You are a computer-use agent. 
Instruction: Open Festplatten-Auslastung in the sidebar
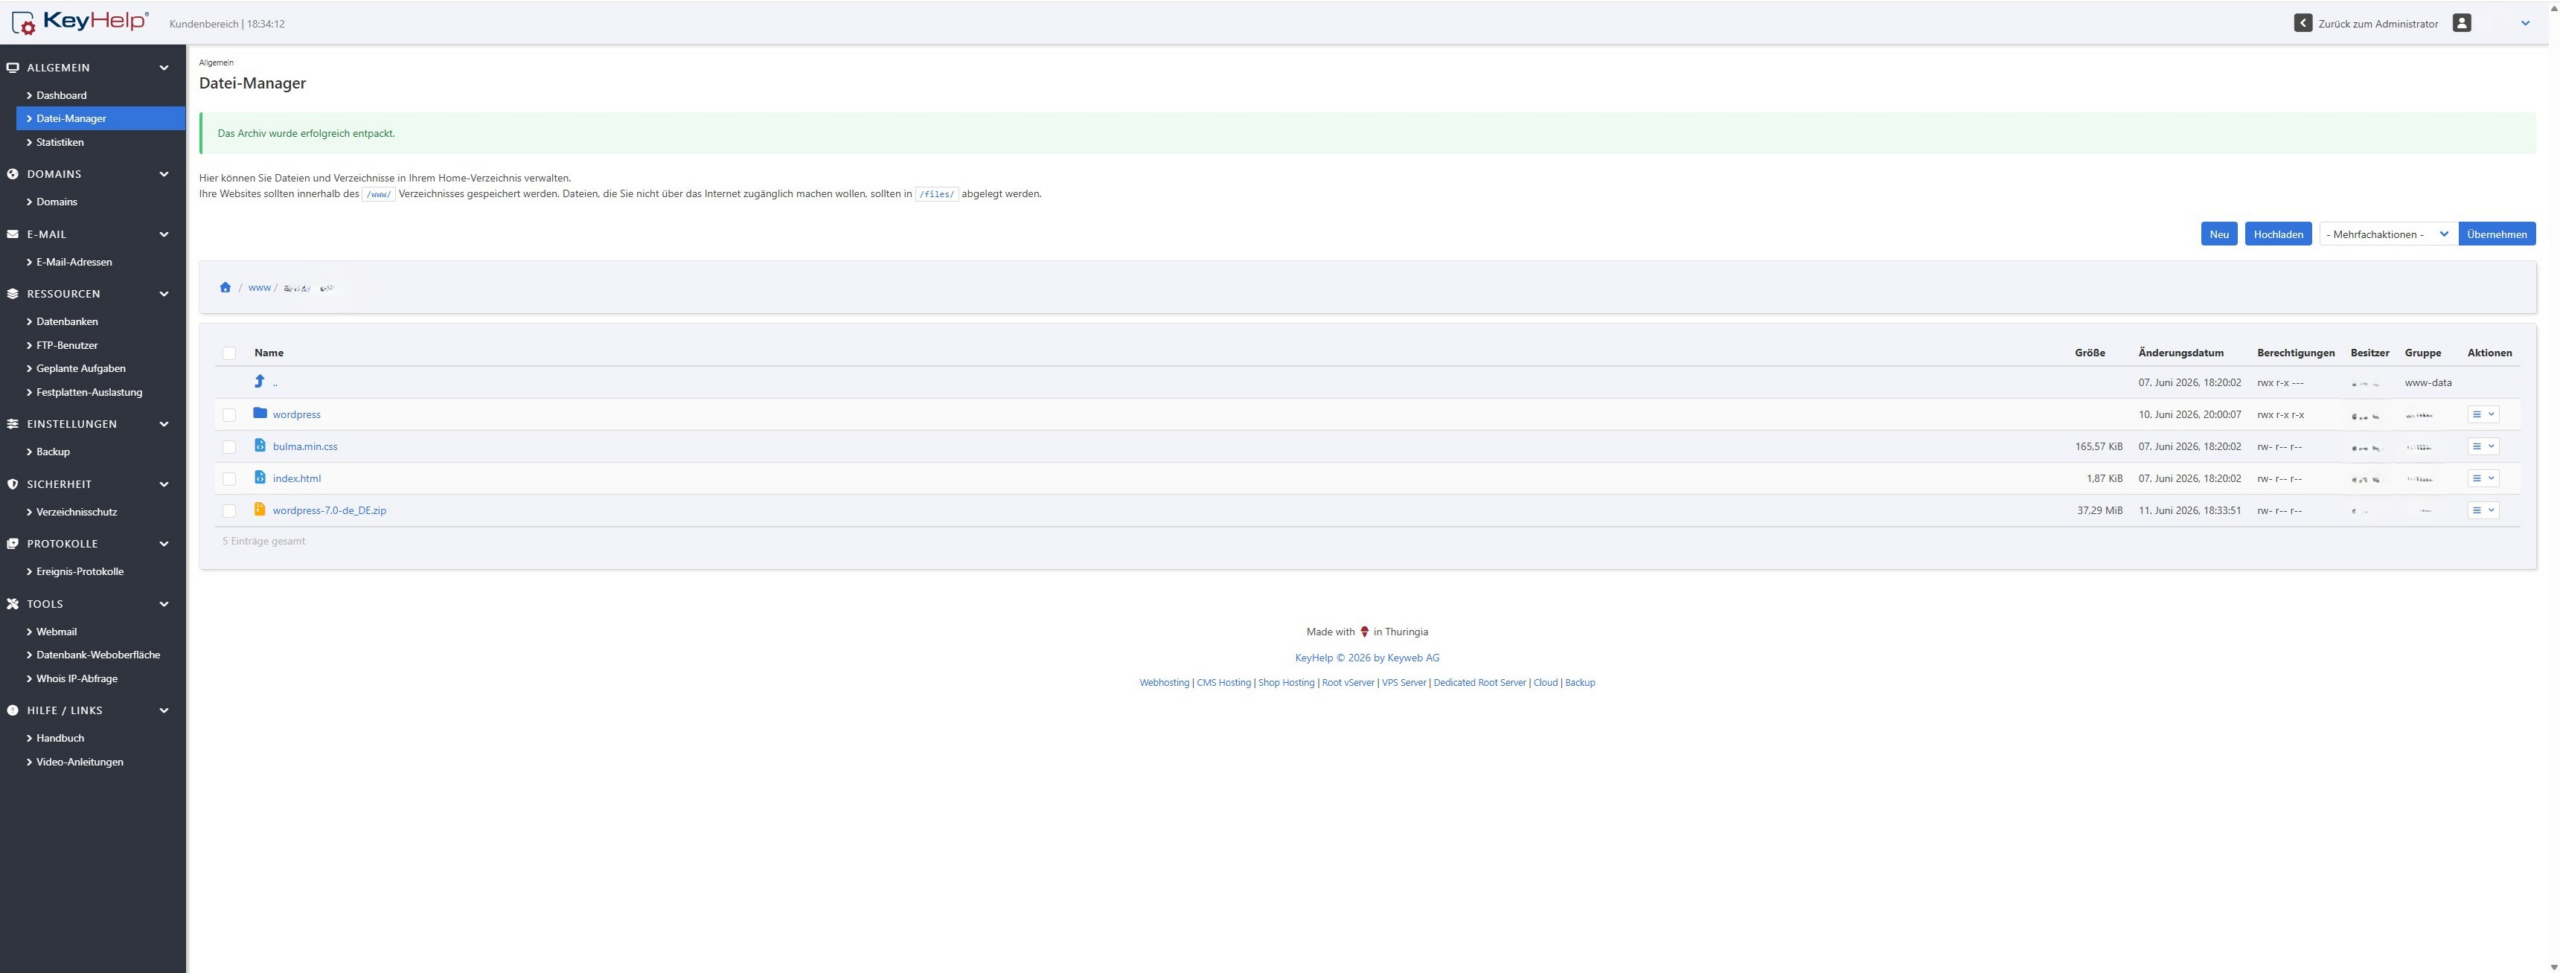[89, 392]
